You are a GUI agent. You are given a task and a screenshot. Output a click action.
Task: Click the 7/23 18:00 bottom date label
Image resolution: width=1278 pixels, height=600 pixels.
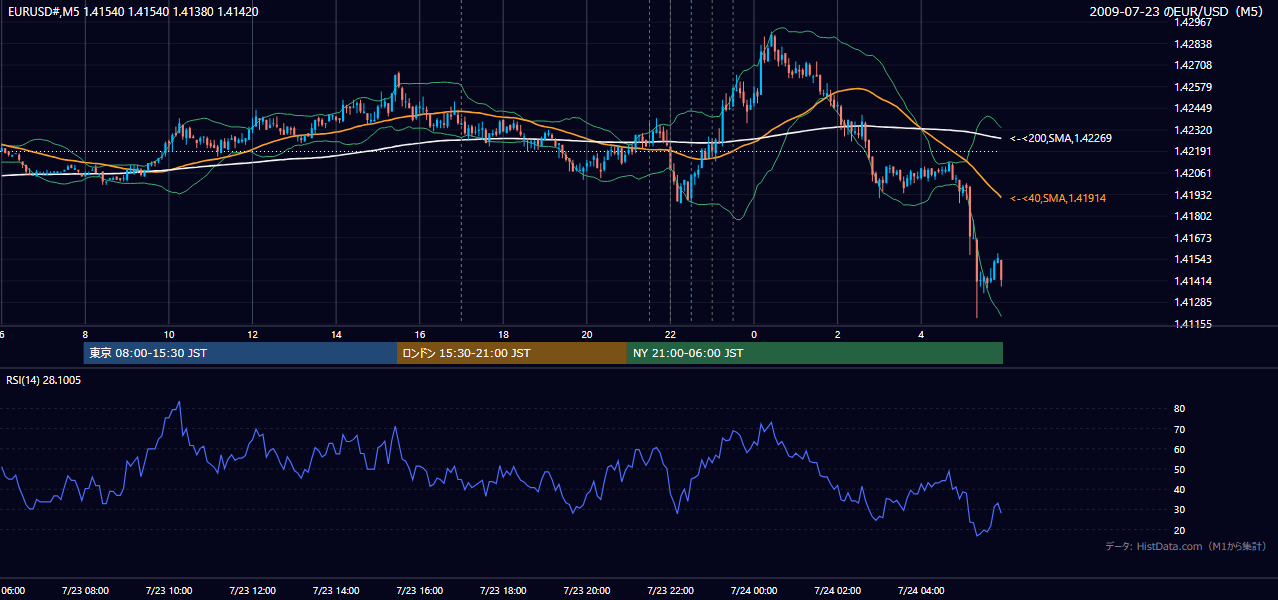[503, 591]
